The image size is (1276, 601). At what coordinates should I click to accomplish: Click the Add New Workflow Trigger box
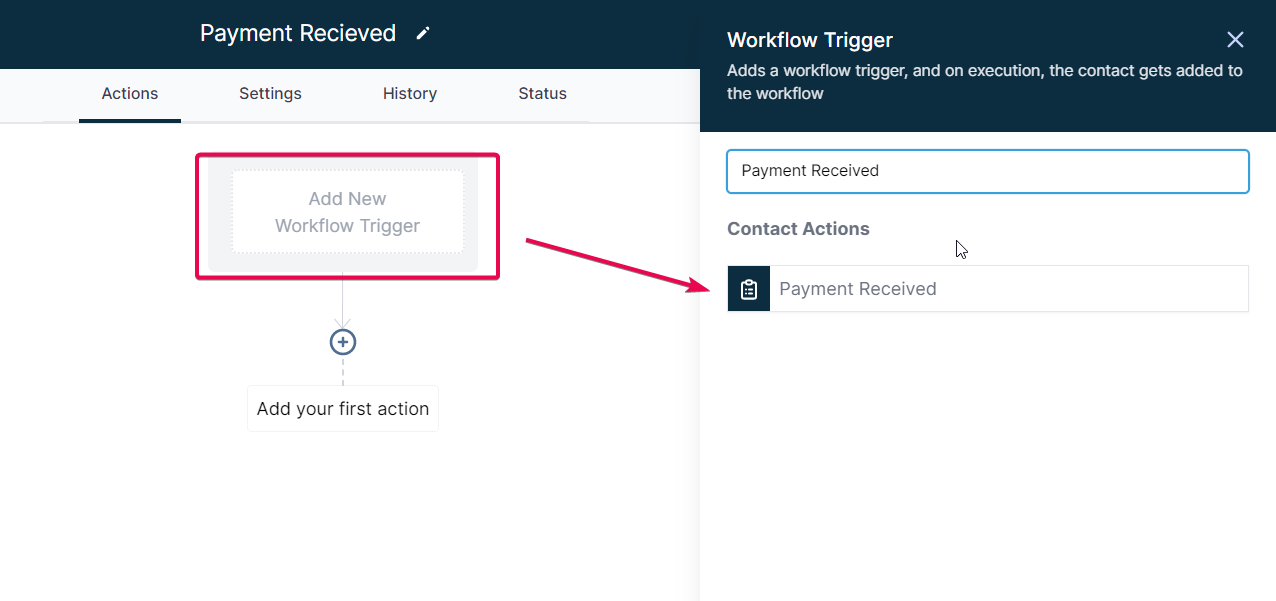[348, 212]
